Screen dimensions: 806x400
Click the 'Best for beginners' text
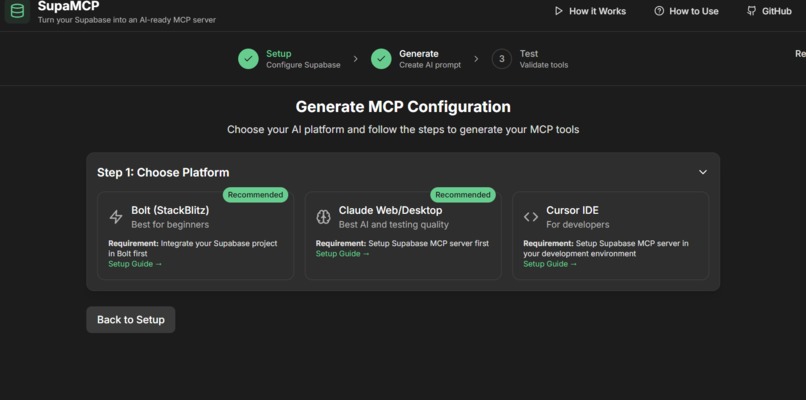pyautogui.click(x=170, y=225)
